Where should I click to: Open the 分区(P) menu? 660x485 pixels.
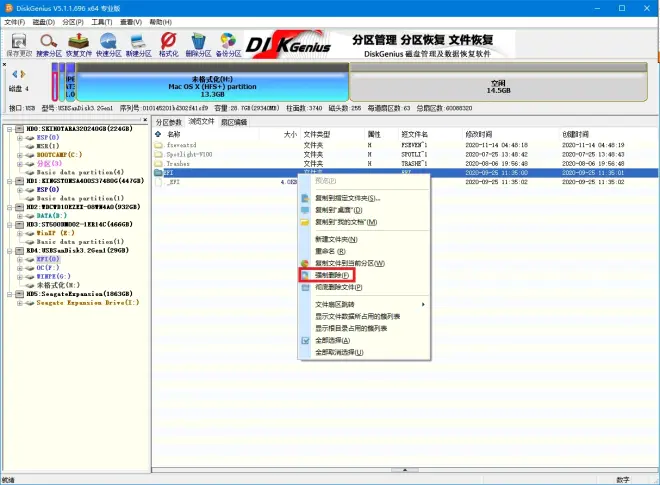tap(73, 22)
